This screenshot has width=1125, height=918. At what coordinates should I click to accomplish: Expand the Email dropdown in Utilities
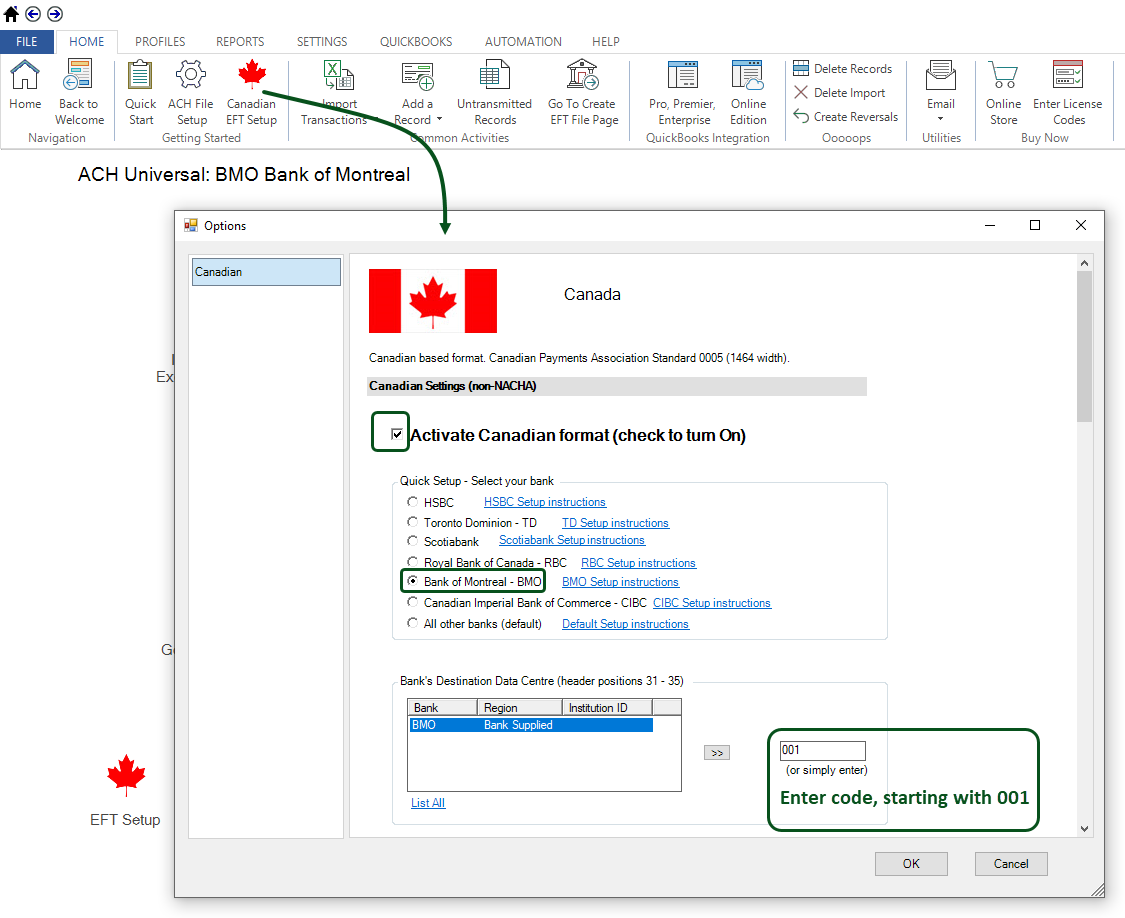click(x=940, y=119)
